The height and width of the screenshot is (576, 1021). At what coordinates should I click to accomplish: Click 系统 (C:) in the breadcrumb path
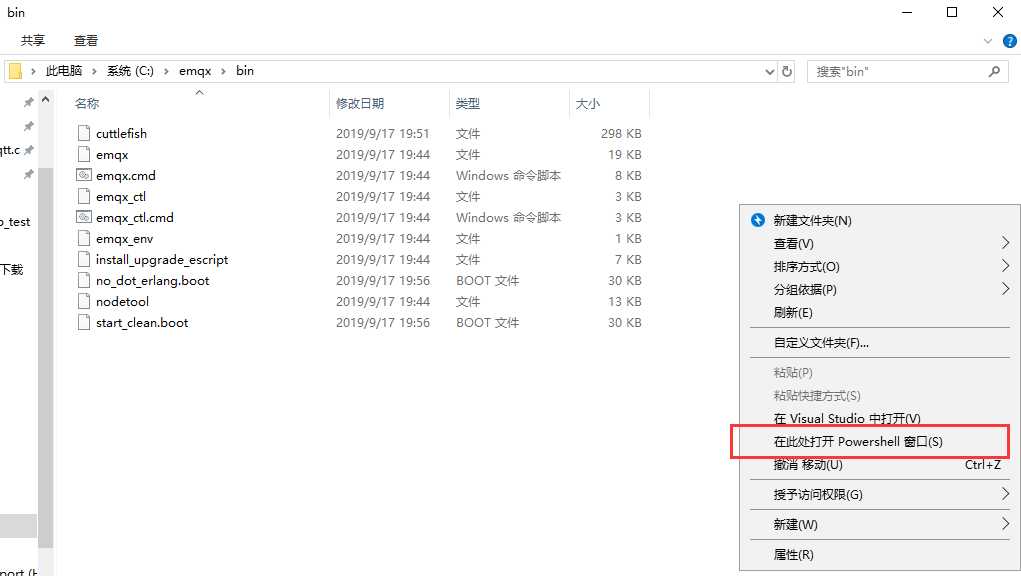(x=130, y=71)
